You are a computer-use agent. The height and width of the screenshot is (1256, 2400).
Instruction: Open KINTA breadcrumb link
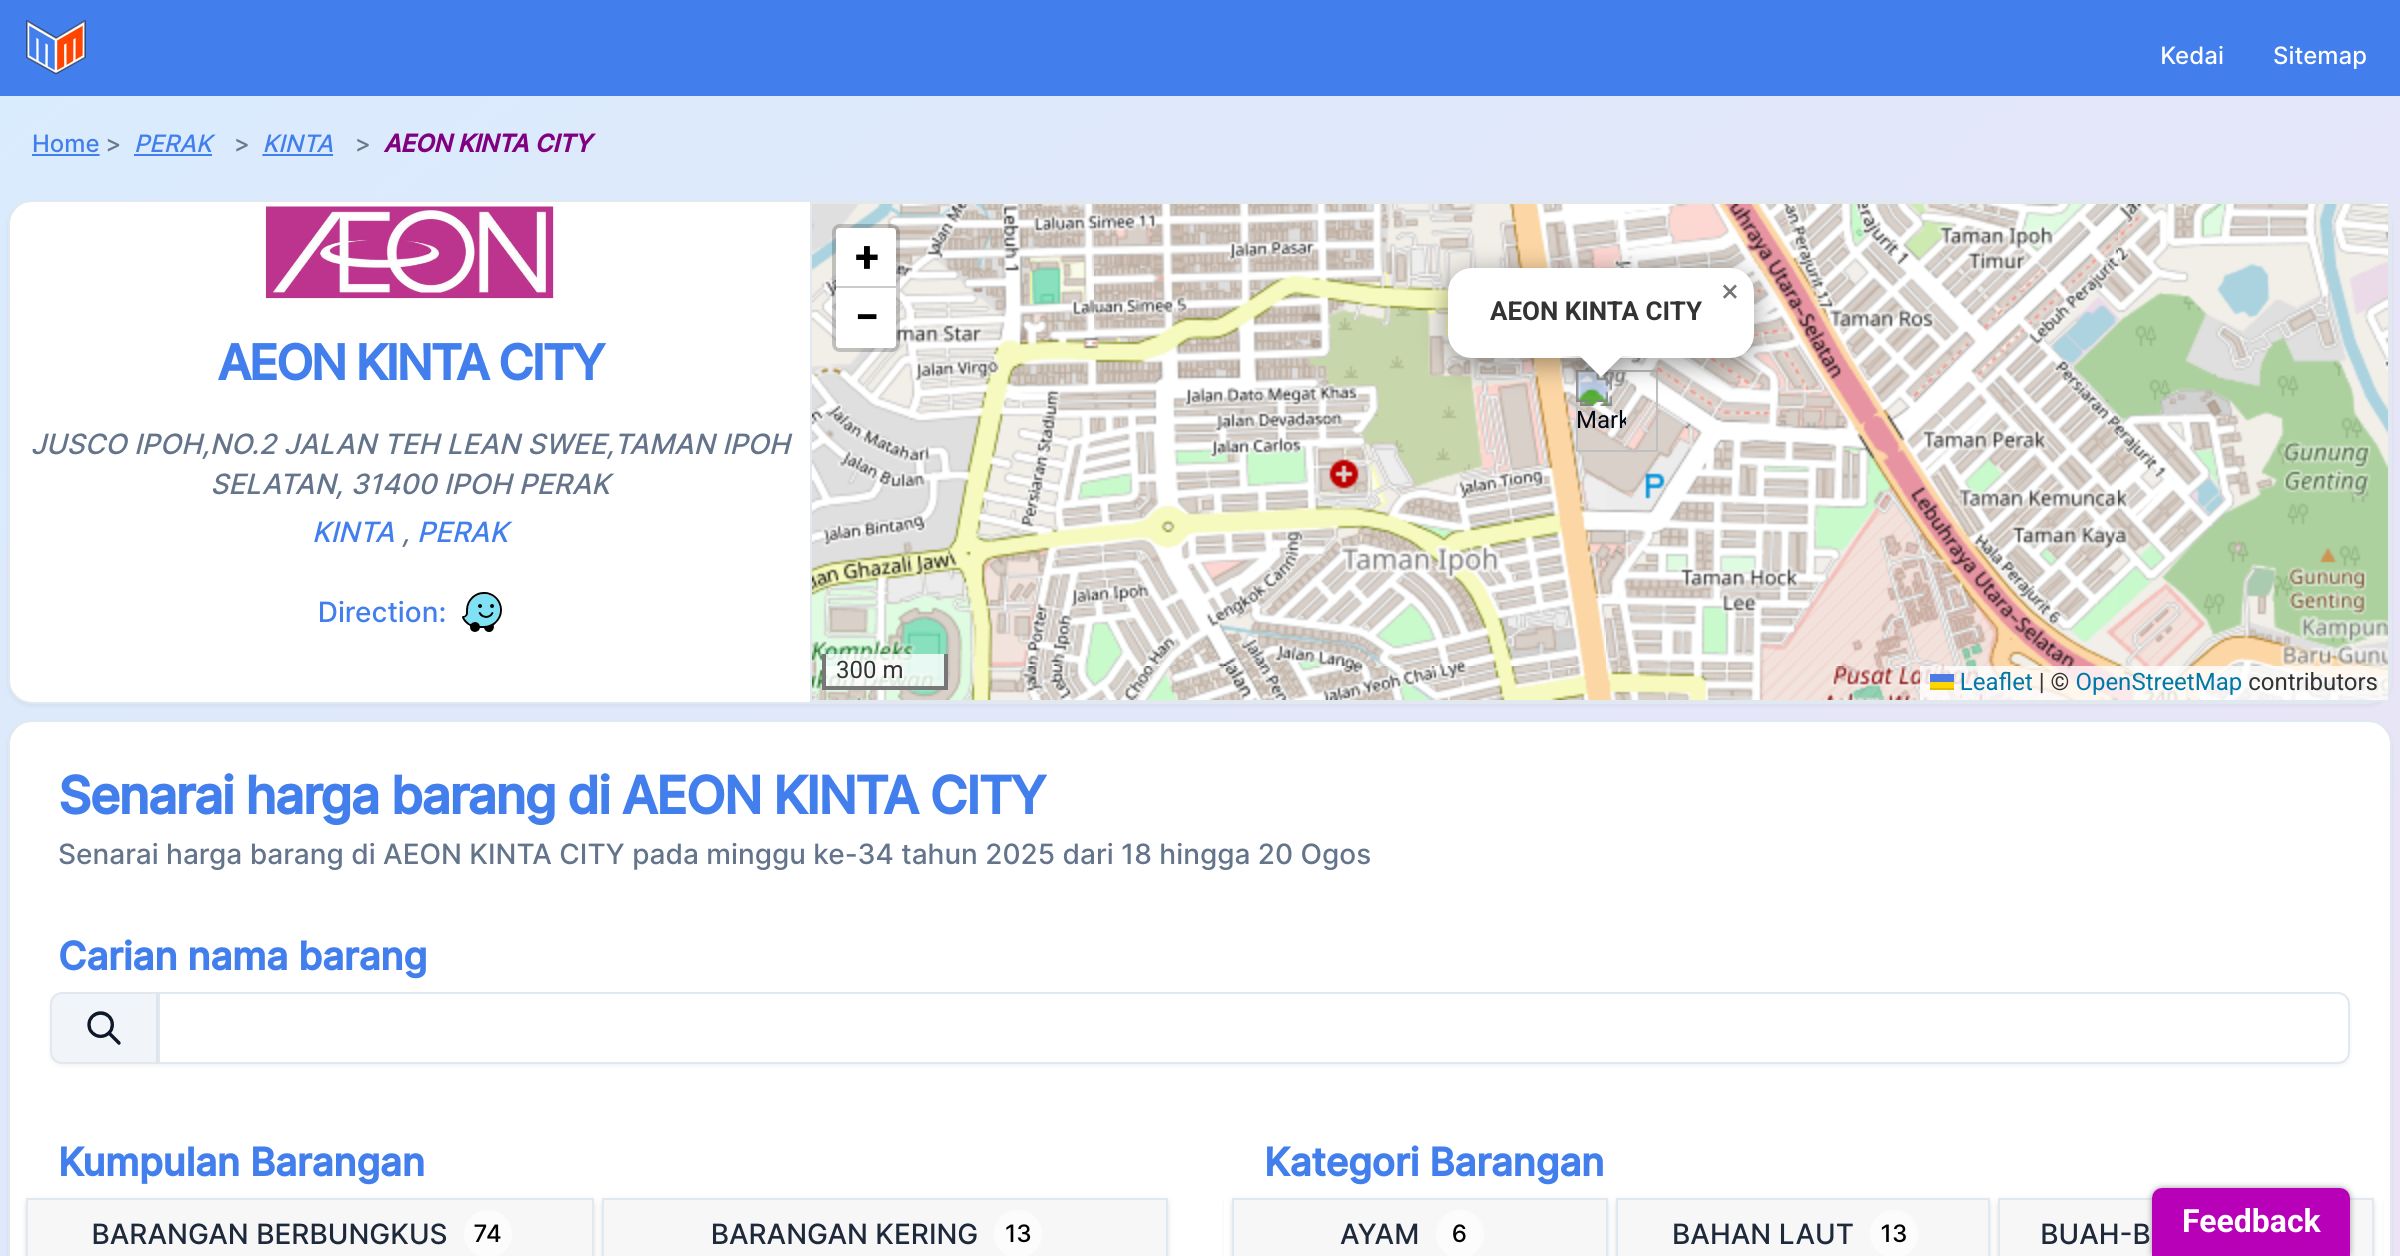[x=298, y=144]
